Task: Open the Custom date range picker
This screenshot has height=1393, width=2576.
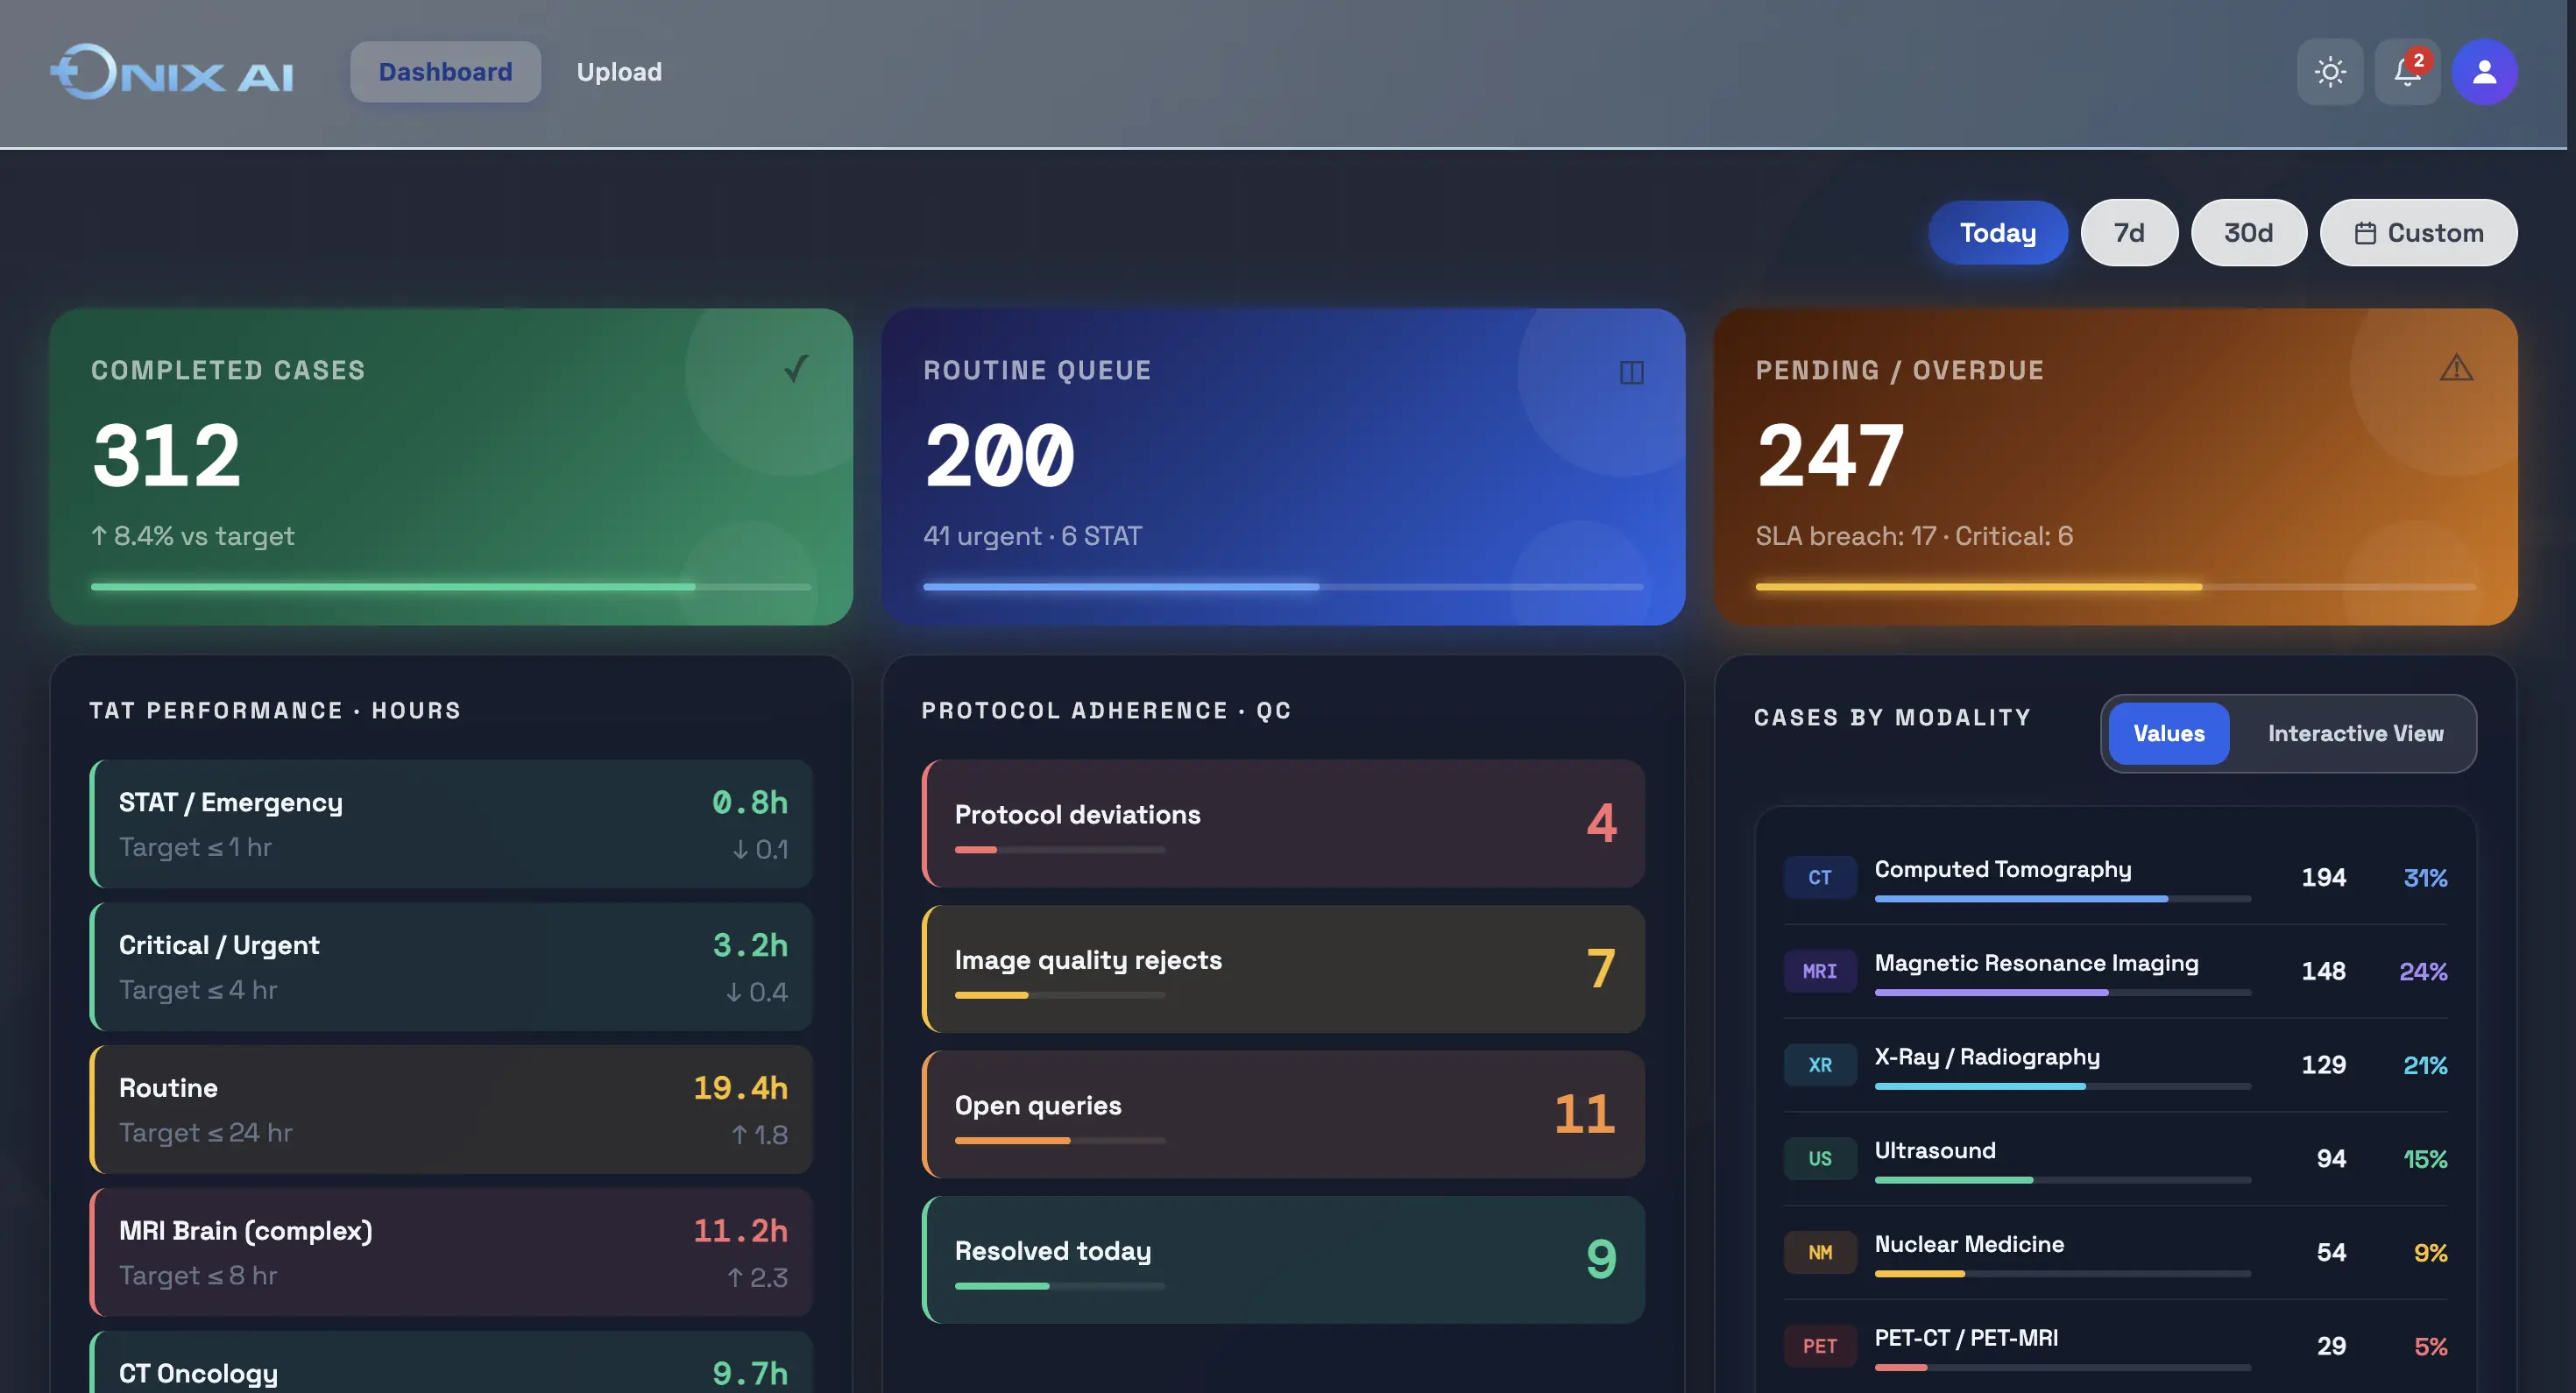Action: click(x=2419, y=232)
